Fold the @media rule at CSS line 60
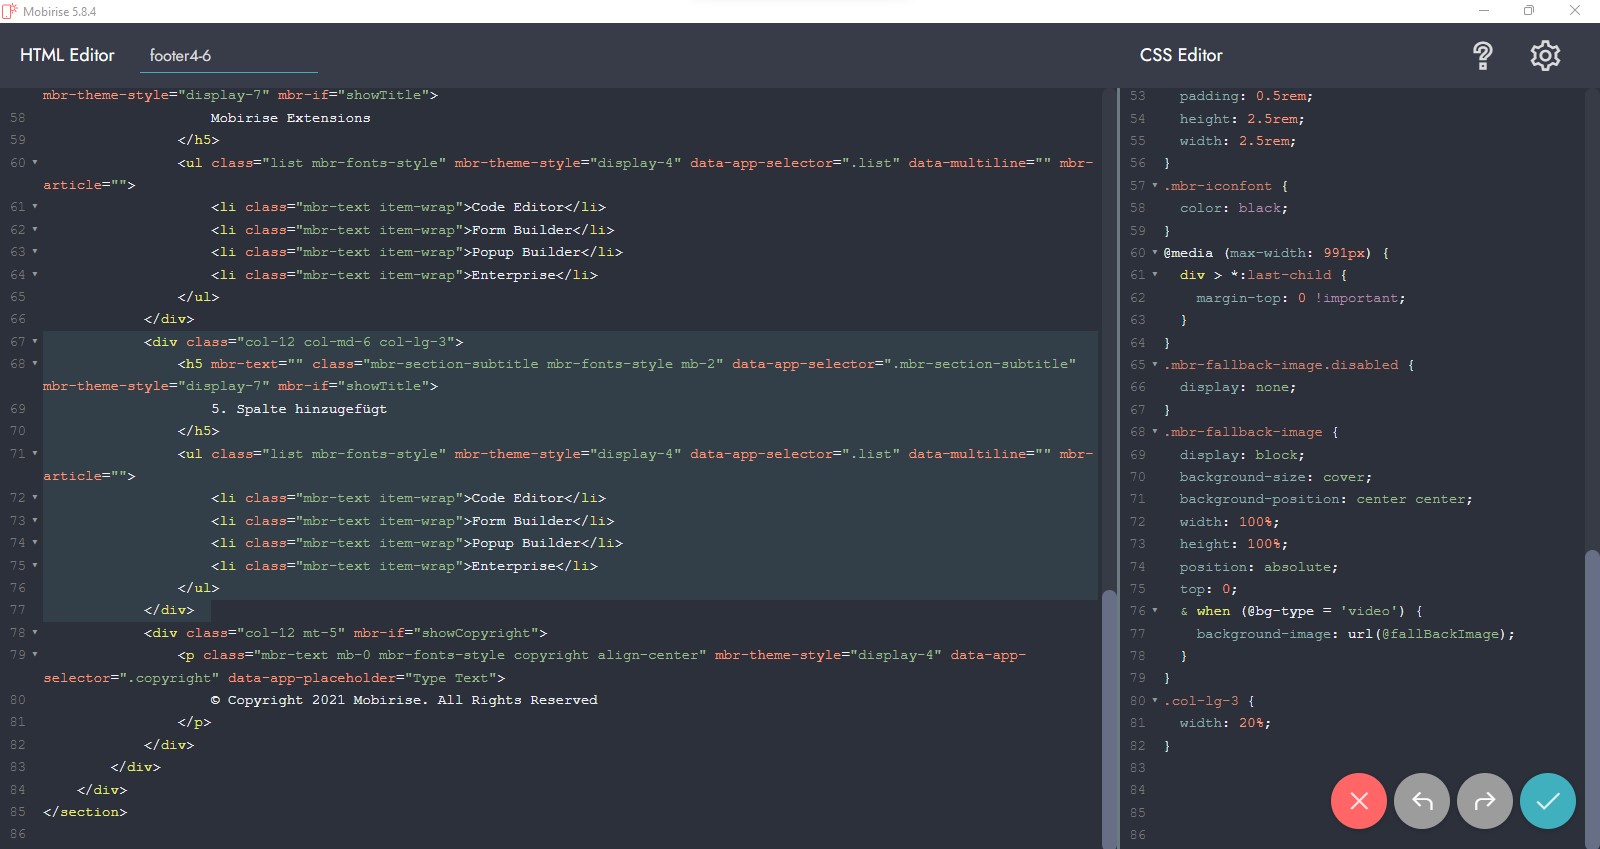This screenshot has height=849, width=1600. tap(1155, 253)
